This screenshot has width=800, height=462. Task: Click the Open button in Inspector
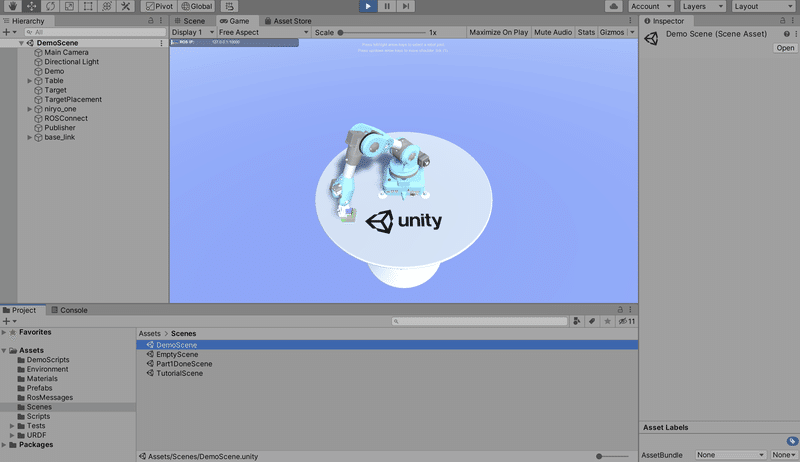[785, 48]
